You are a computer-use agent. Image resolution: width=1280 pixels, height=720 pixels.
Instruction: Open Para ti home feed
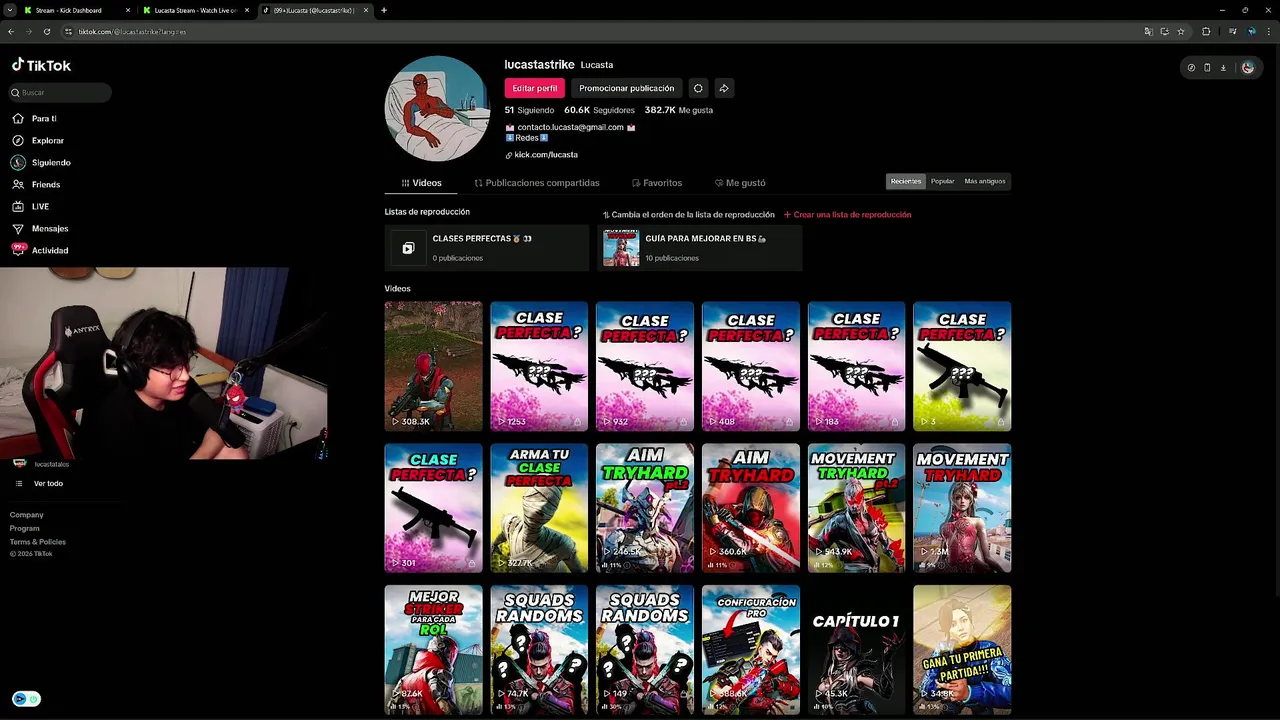tap(34, 118)
